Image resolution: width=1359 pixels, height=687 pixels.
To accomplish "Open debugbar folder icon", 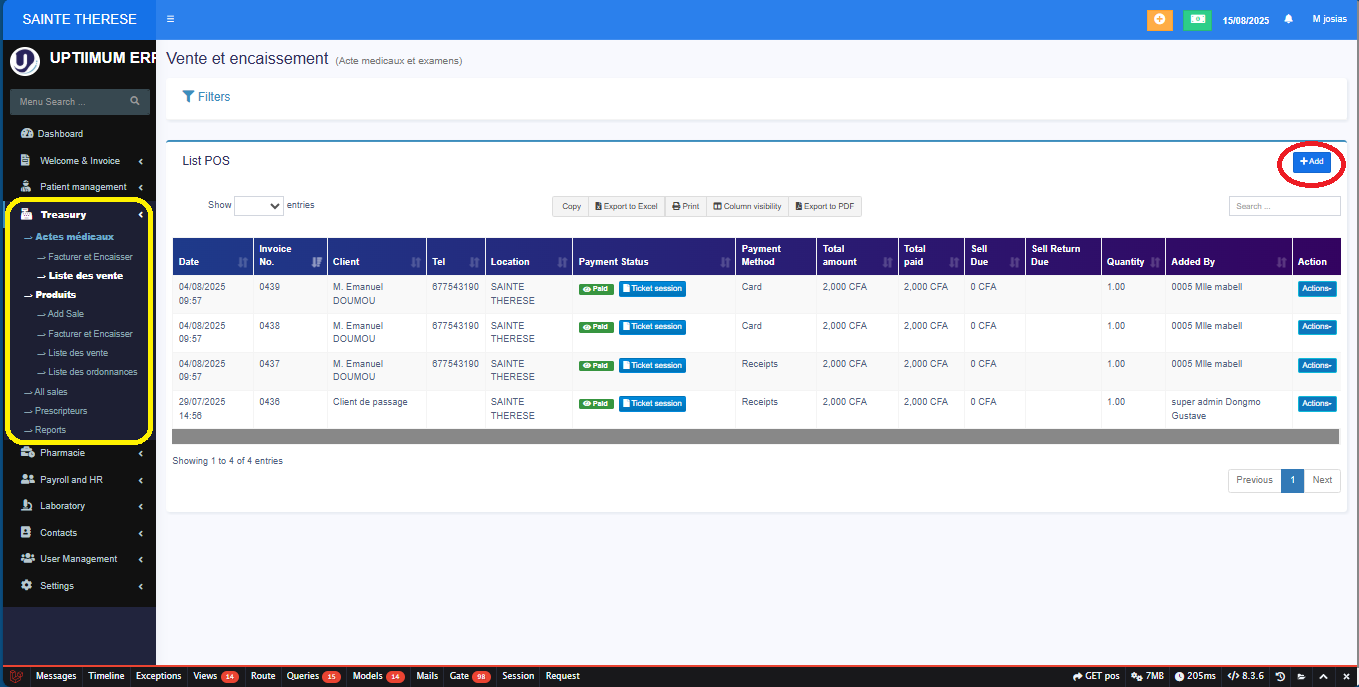I will pyautogui.click(x=1301, y=676).
